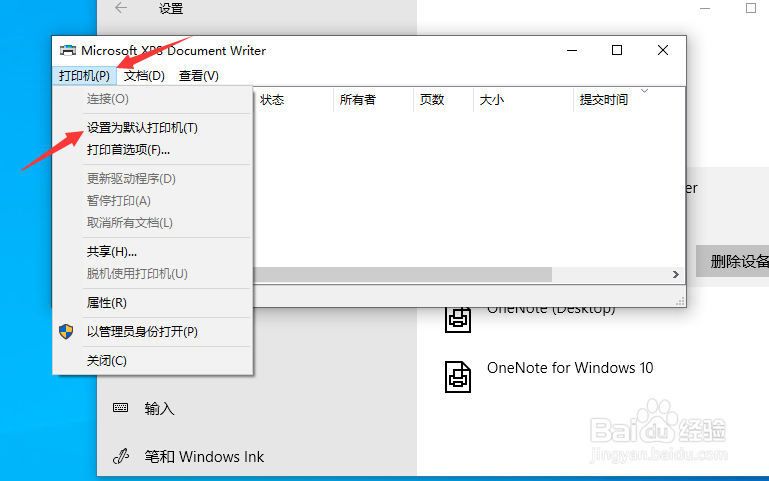Open 笔和 Windows Ink settings
This screenshot has width=769, height=481.
pyautogui.click(x=204, y=457)
